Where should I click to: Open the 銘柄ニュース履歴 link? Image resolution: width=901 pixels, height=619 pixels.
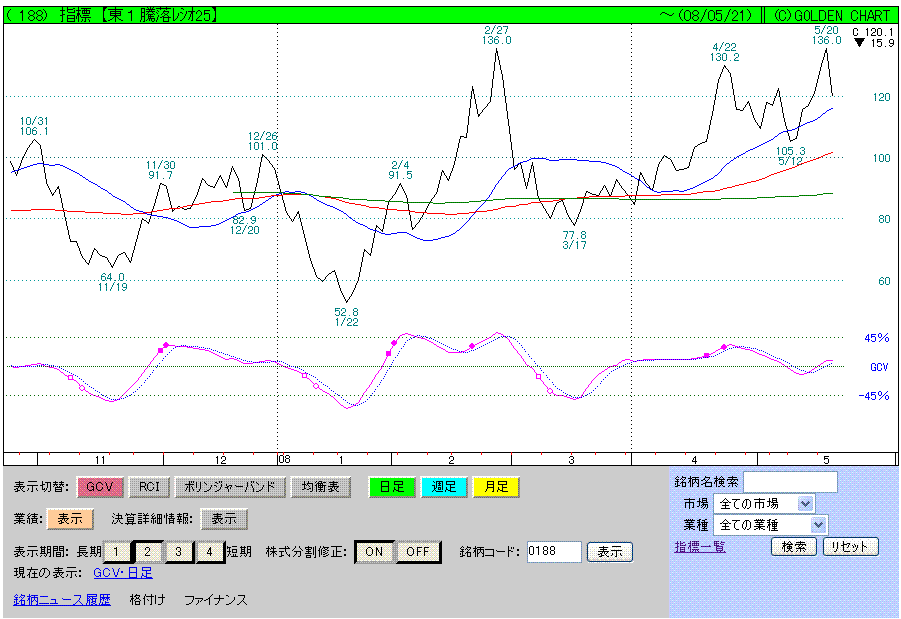pos(62,600)
